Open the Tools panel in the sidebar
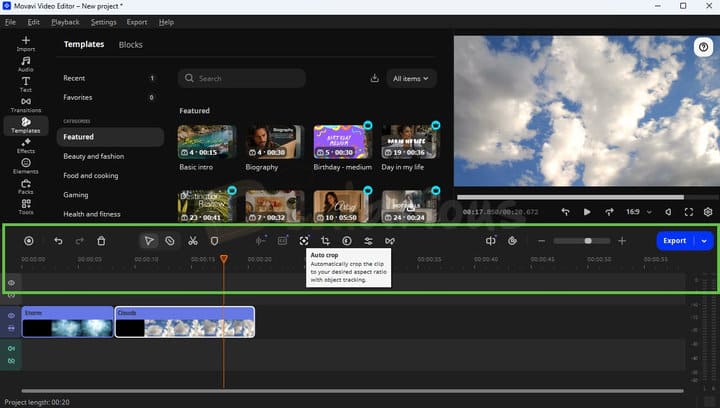Screen dimensions: 720x408 tap(26, 207)
